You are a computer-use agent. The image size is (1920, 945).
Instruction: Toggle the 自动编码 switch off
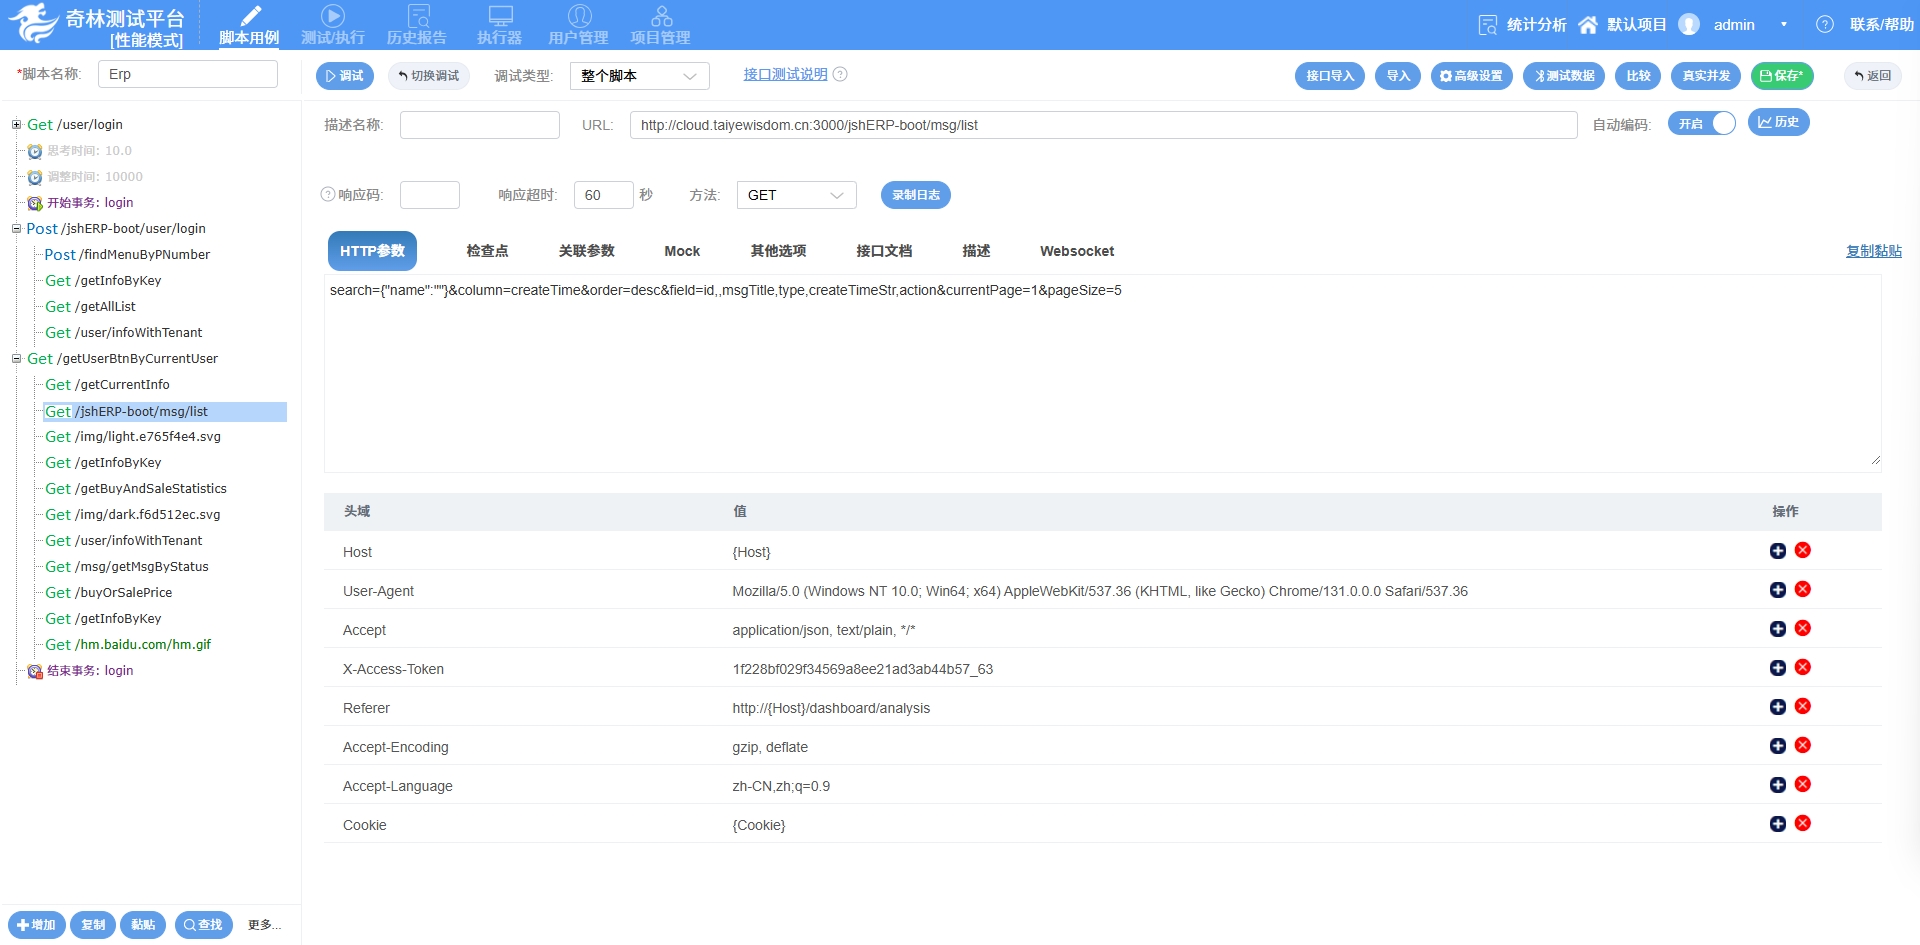coord(1701,124)
